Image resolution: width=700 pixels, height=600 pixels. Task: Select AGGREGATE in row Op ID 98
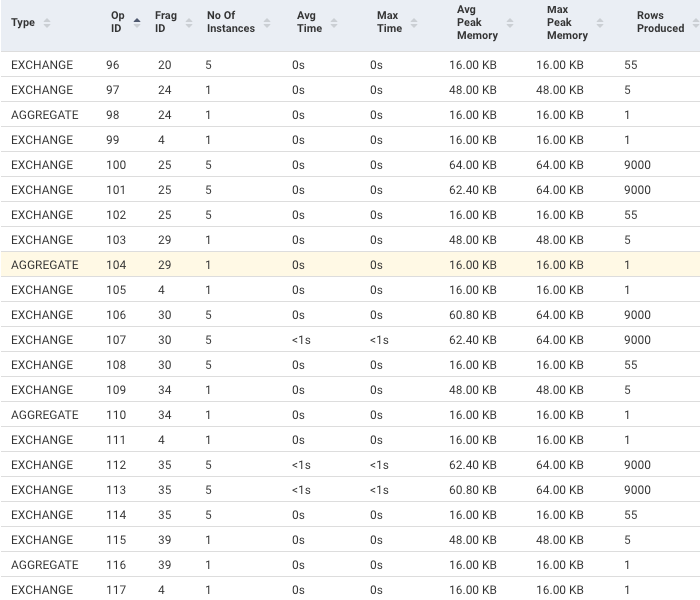(45, 115)
